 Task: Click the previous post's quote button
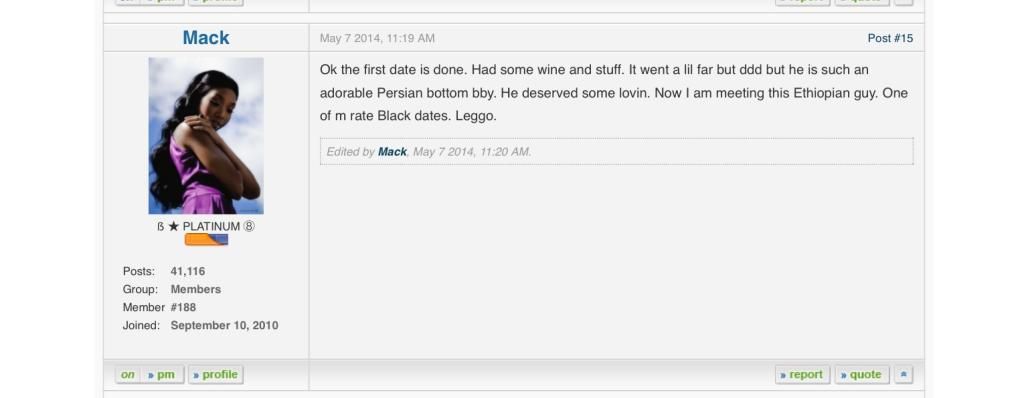coord(862,1)
